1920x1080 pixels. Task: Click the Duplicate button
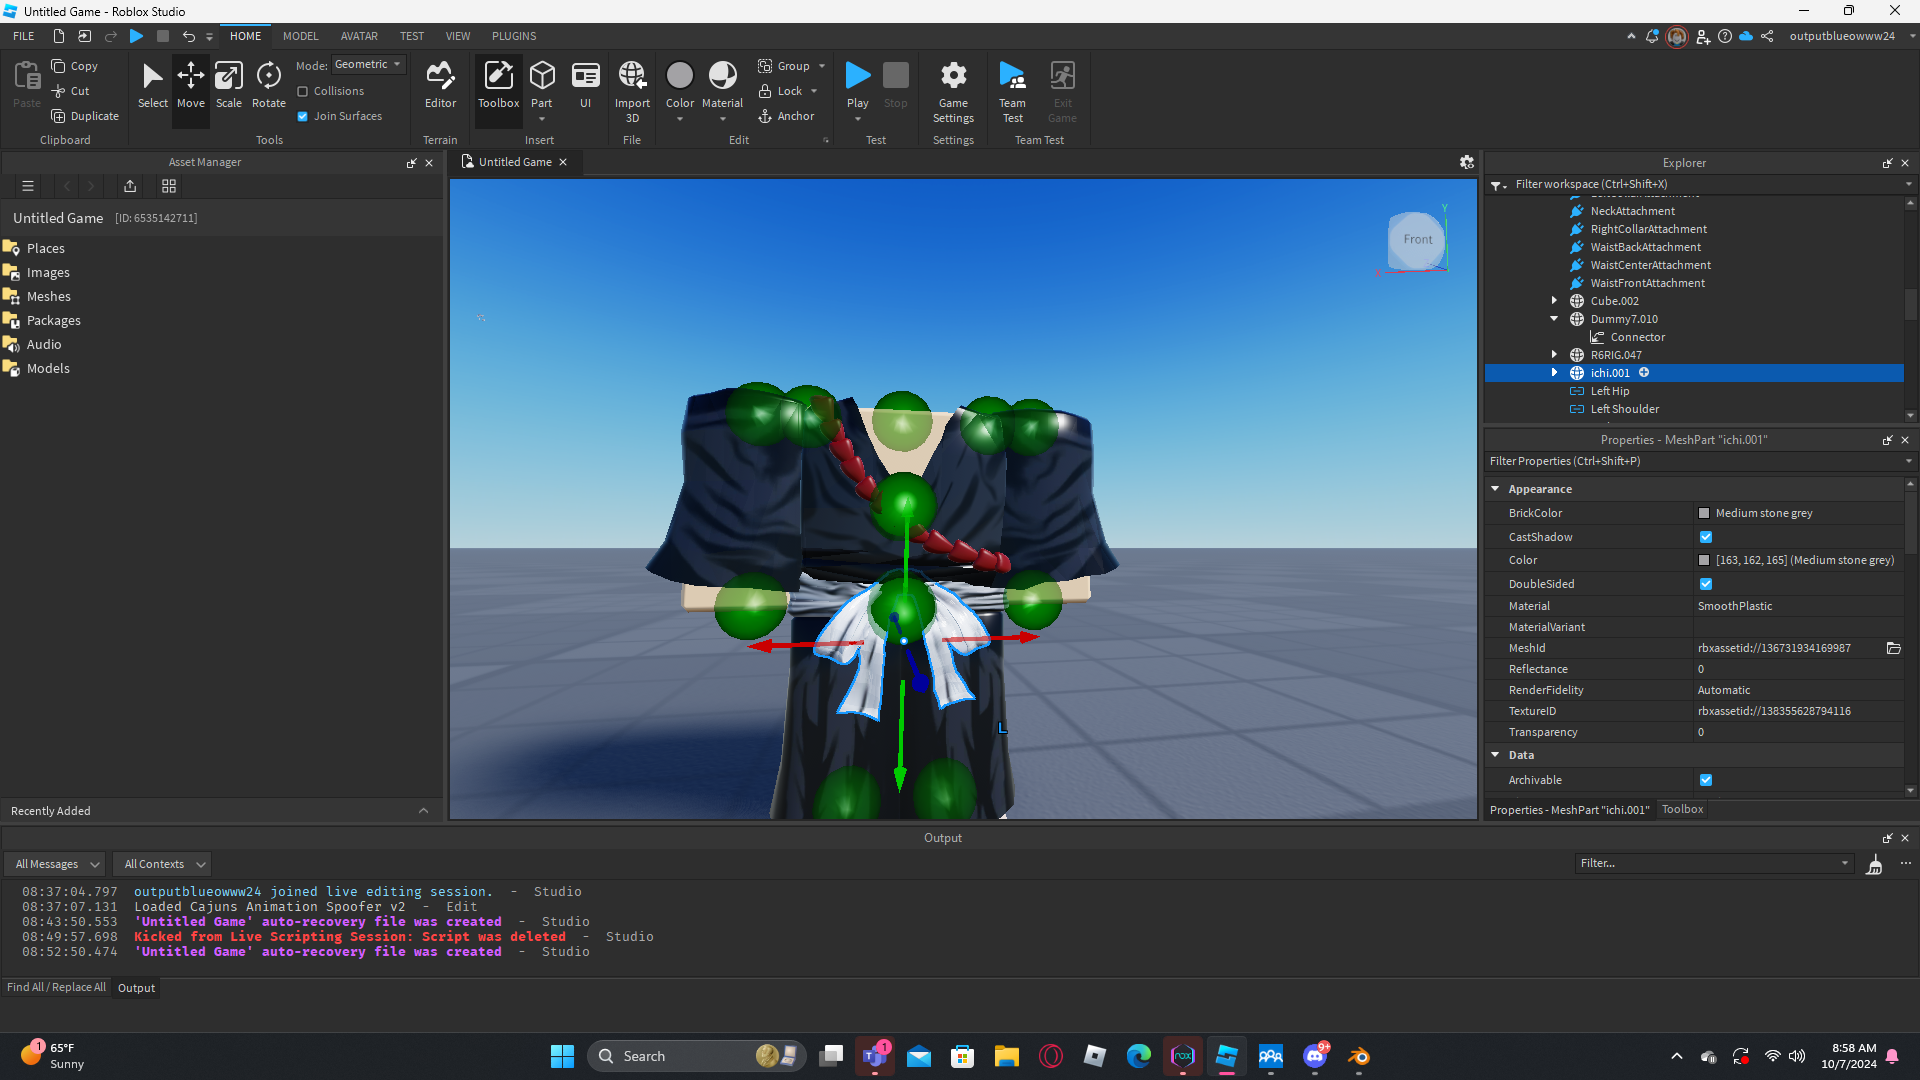[x=85, y=116]
